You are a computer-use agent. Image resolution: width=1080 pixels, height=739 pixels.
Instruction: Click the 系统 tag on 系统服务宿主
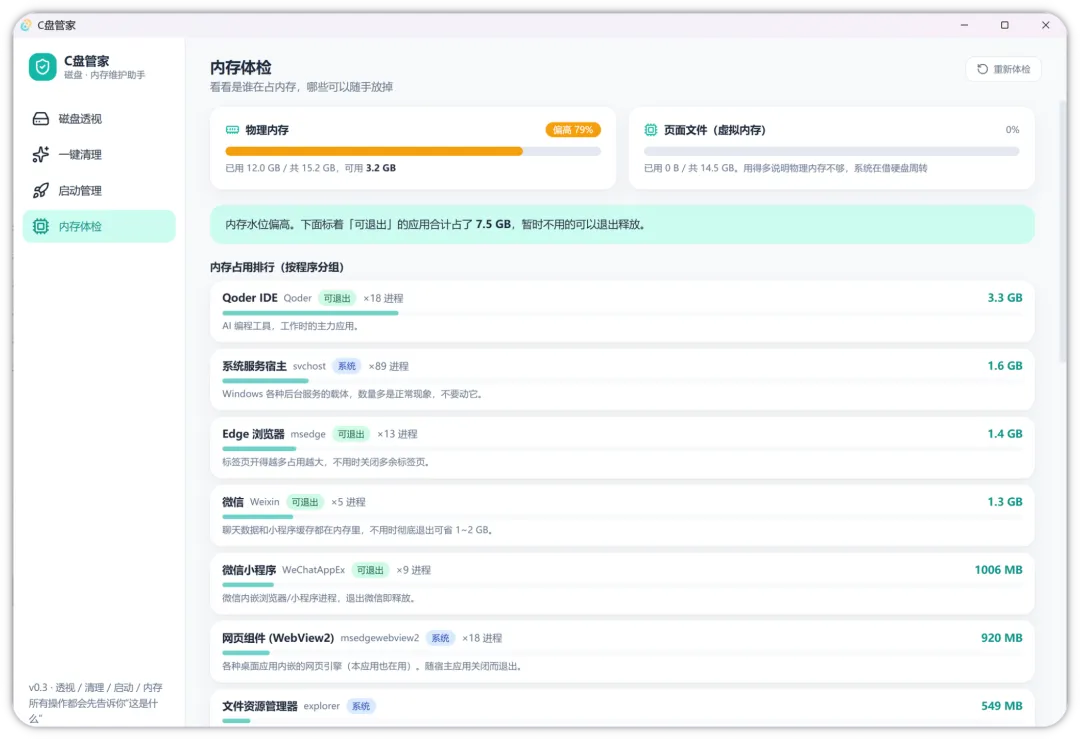point(346,366)
